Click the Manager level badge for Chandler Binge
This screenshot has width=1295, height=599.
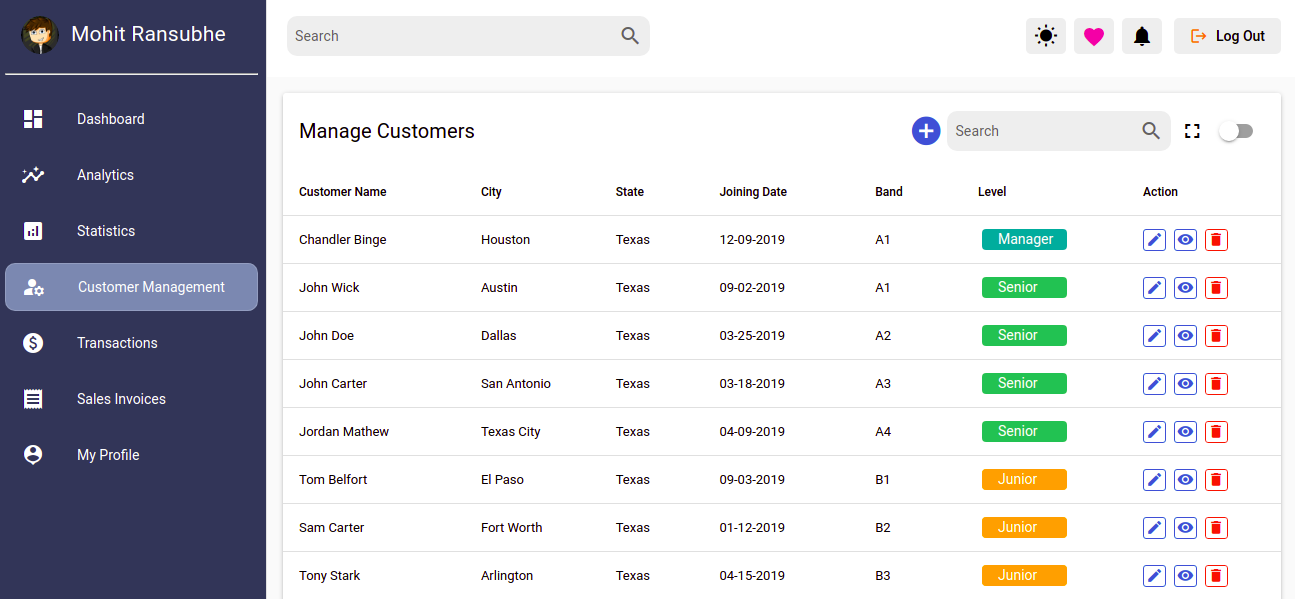coord(1024,240)
